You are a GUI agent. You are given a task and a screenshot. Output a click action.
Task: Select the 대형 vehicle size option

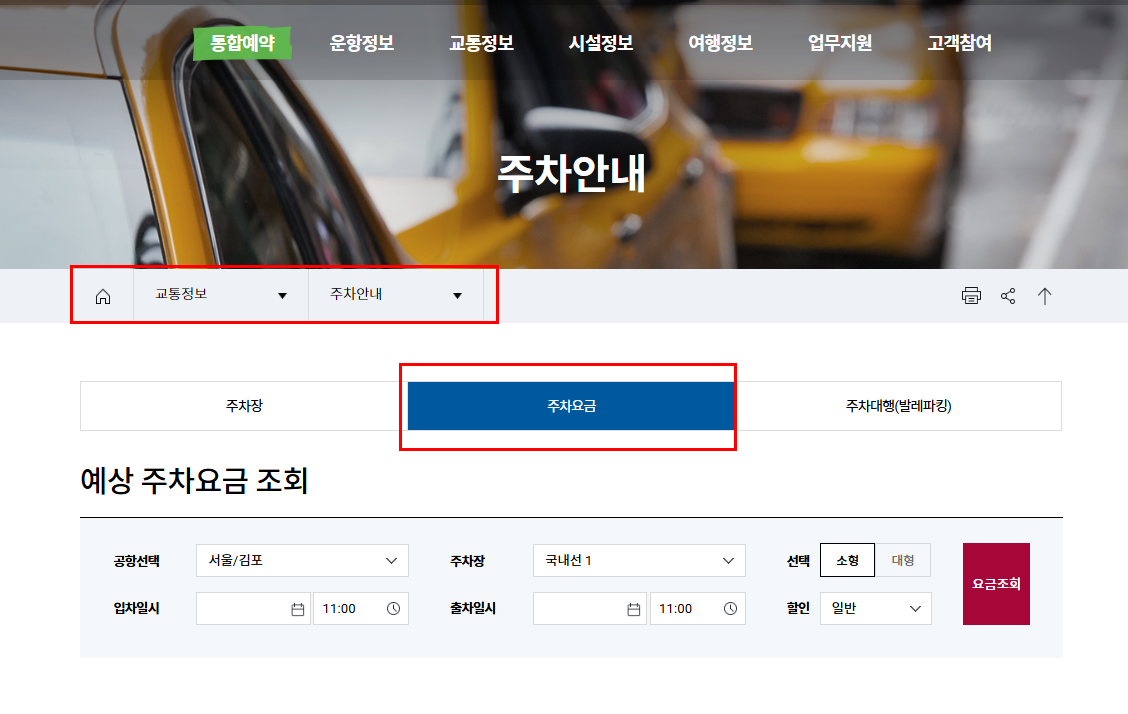coord(904,560)
